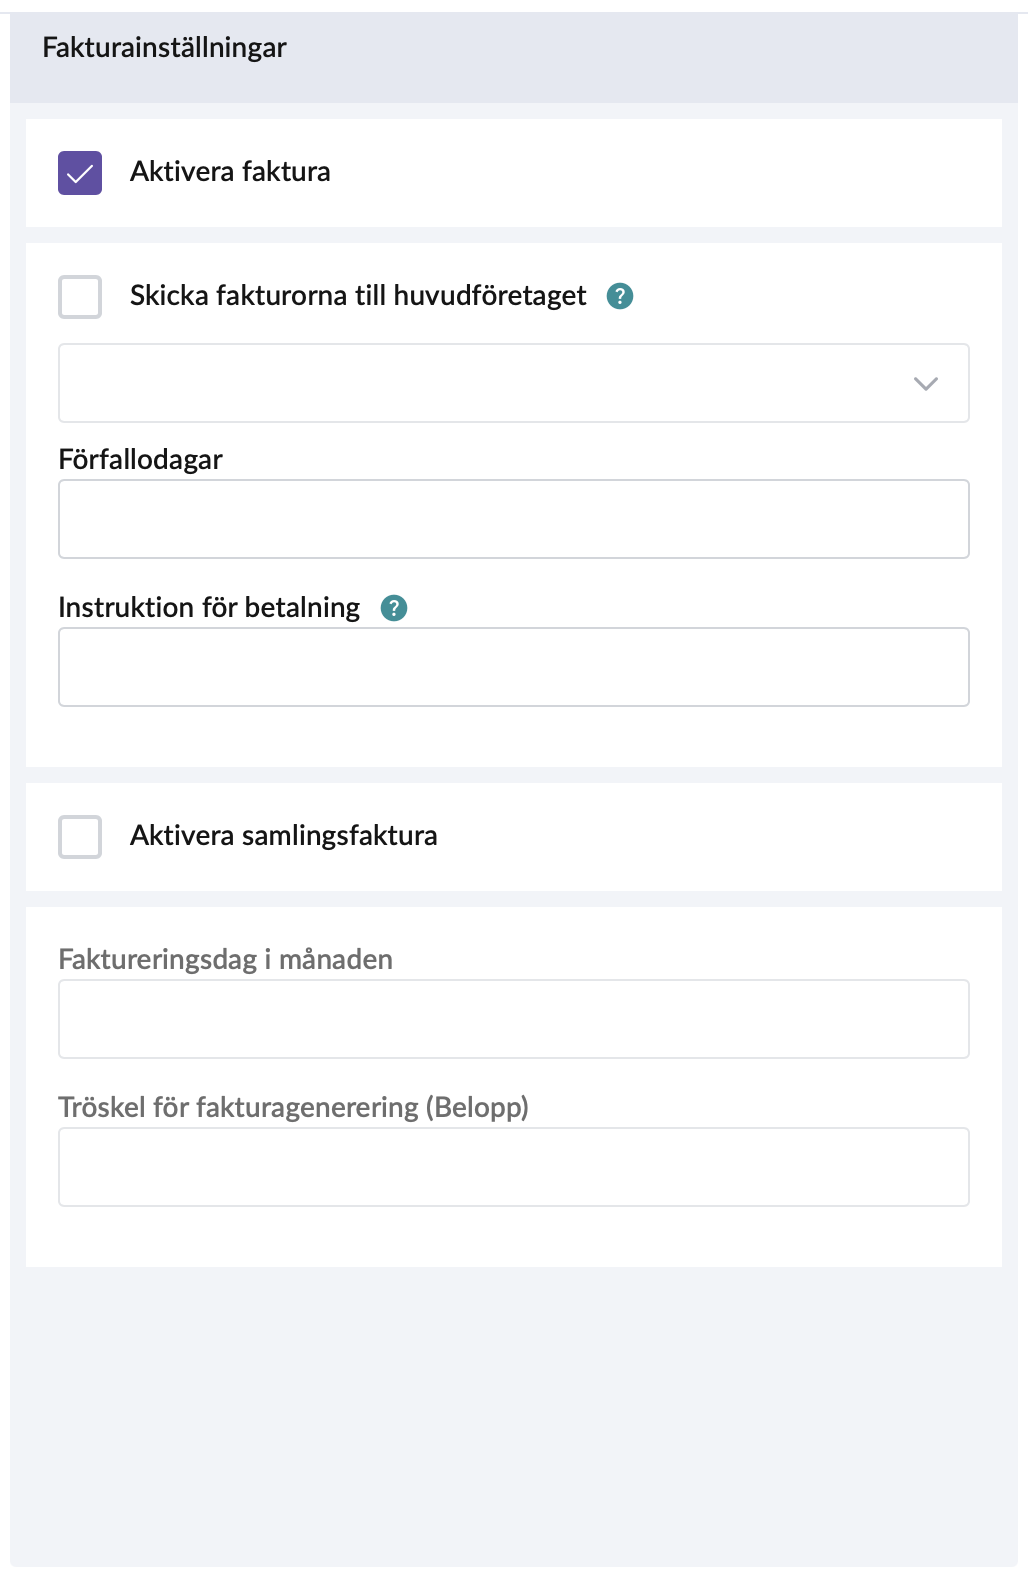This screenshot has width=1028, height=1578.
Task: Click the Fakturainställningar section header
Action: coord(165,48)
